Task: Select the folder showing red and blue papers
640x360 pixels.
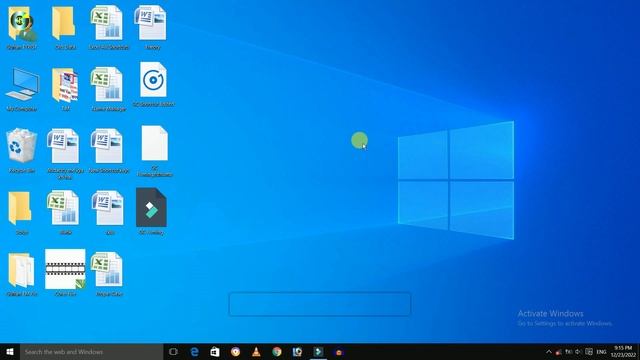Action: (x=65, y=85)
